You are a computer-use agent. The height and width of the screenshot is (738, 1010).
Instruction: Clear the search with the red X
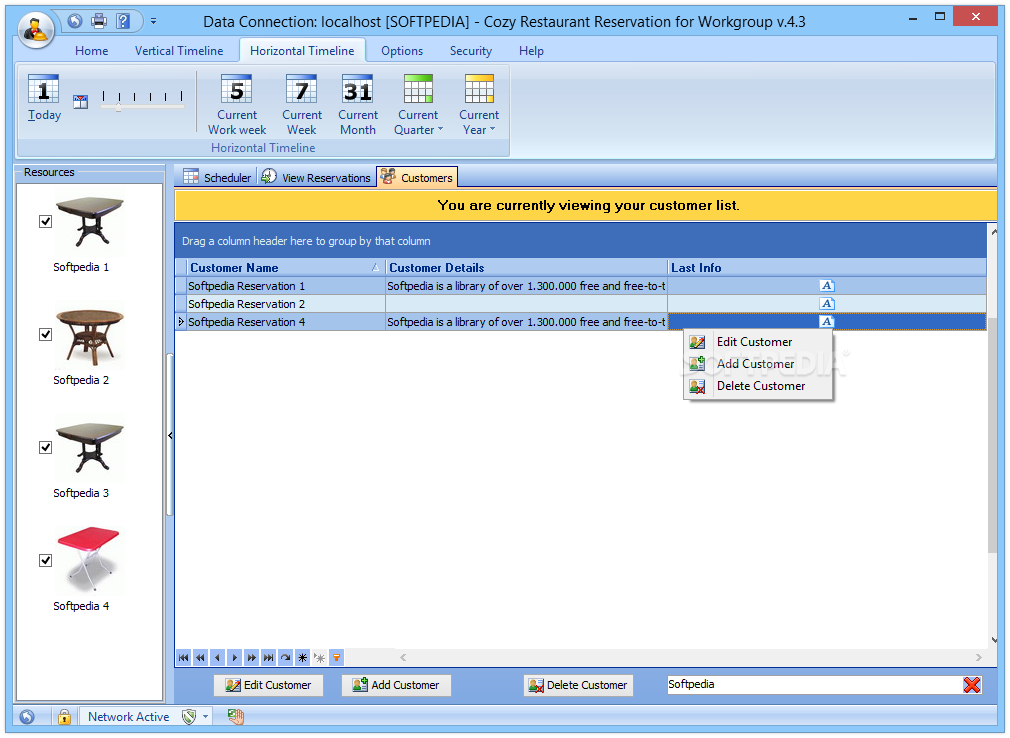click(971, 685)
